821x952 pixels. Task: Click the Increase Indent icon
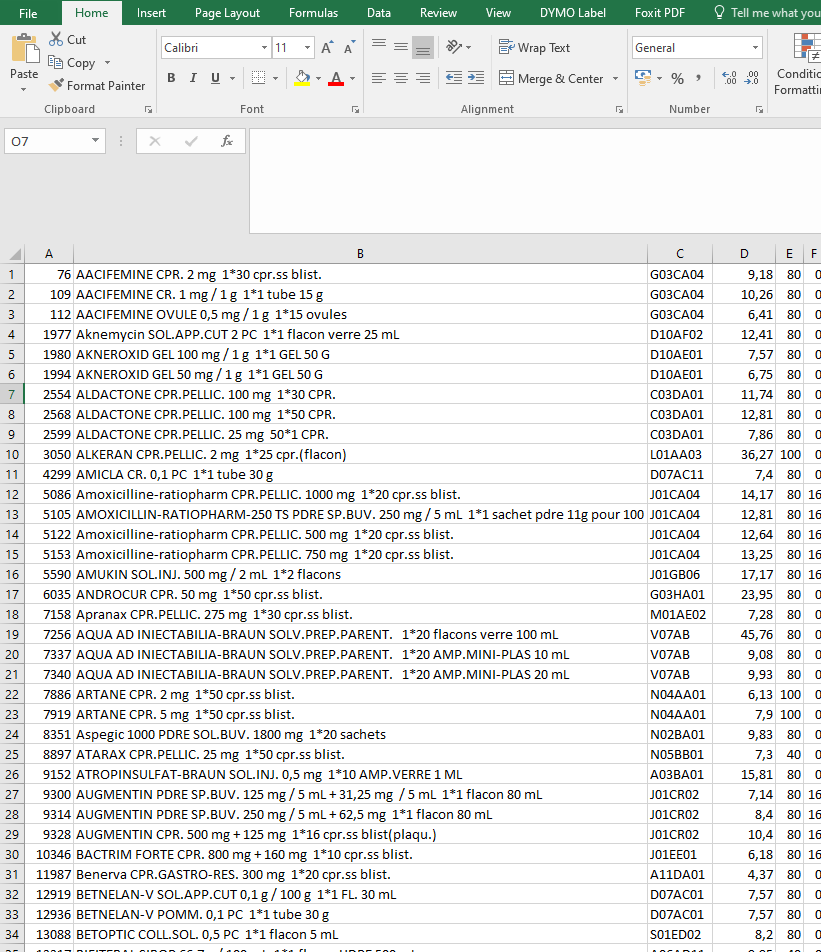point(476,78)
